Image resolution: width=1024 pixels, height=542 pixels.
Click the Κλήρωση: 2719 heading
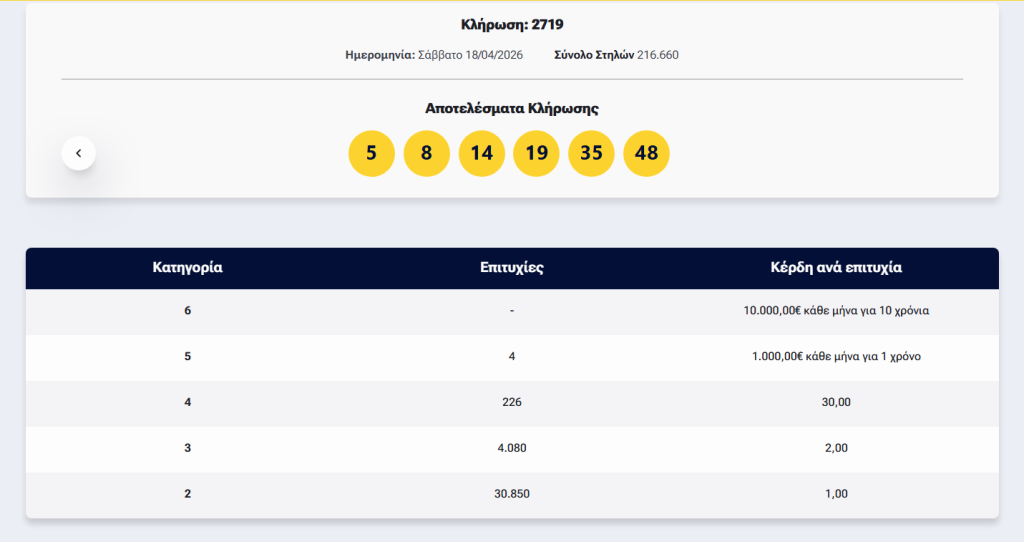click(x=511, y=24)
